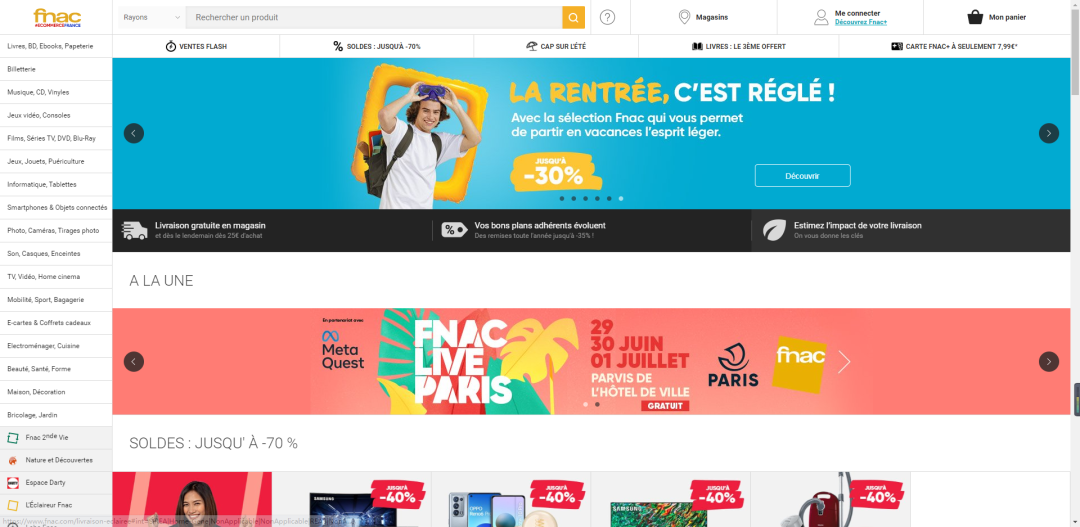Follow the Découvrez Fnac+ link
1080x527 pixels.
[x=861, y=23]
